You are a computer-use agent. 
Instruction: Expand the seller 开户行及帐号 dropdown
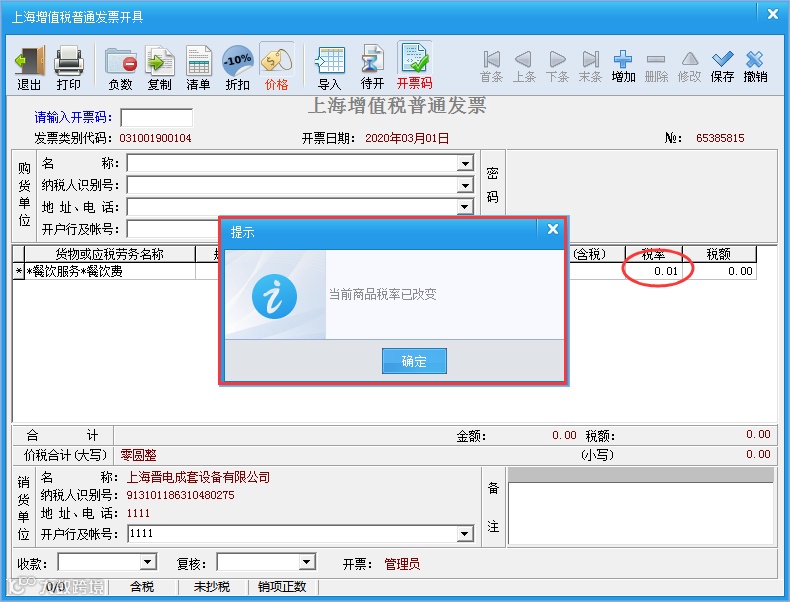465,534
